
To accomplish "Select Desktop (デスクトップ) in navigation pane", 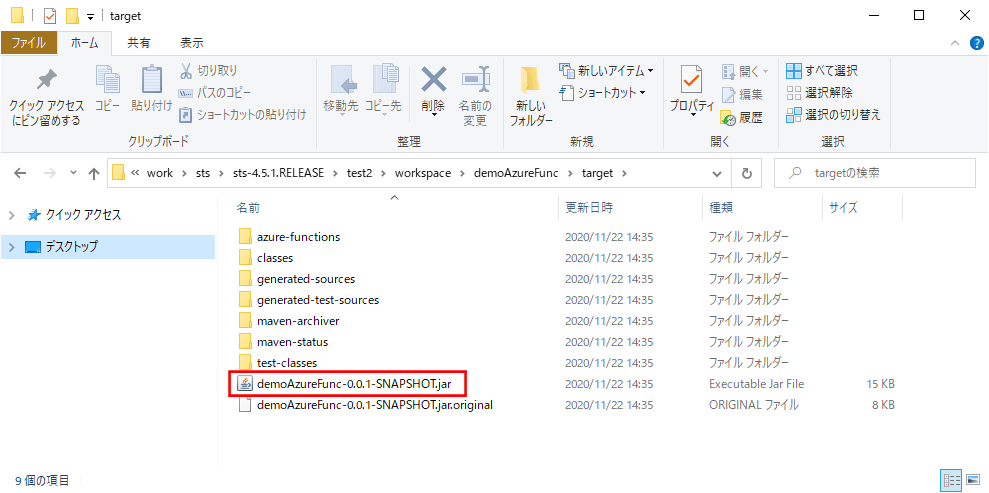I will [107, 246].
